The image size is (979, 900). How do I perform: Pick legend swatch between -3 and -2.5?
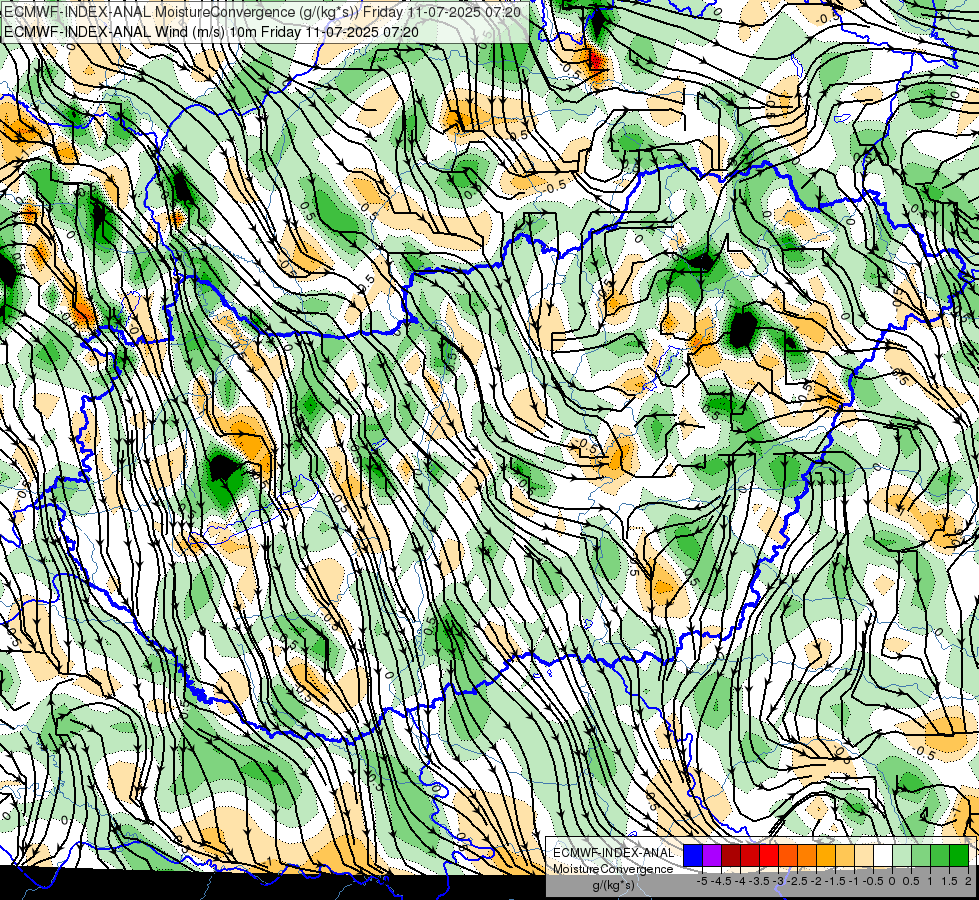click(x=788, y=855)
